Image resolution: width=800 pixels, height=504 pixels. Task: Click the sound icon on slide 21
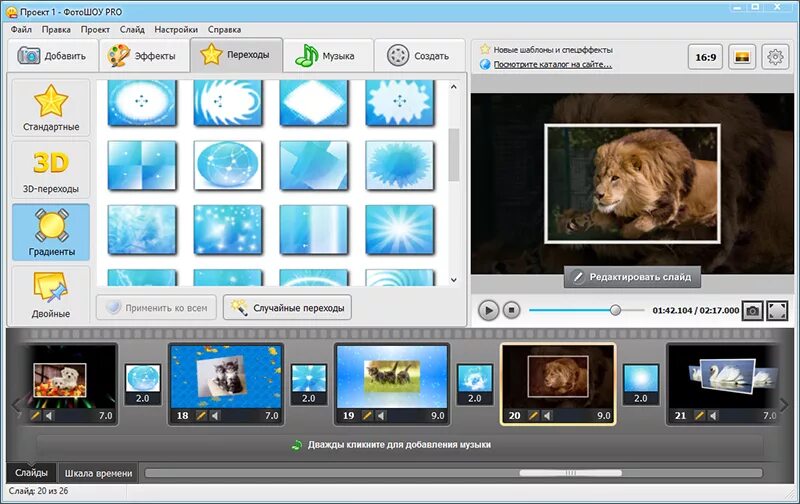coord(713,416)
